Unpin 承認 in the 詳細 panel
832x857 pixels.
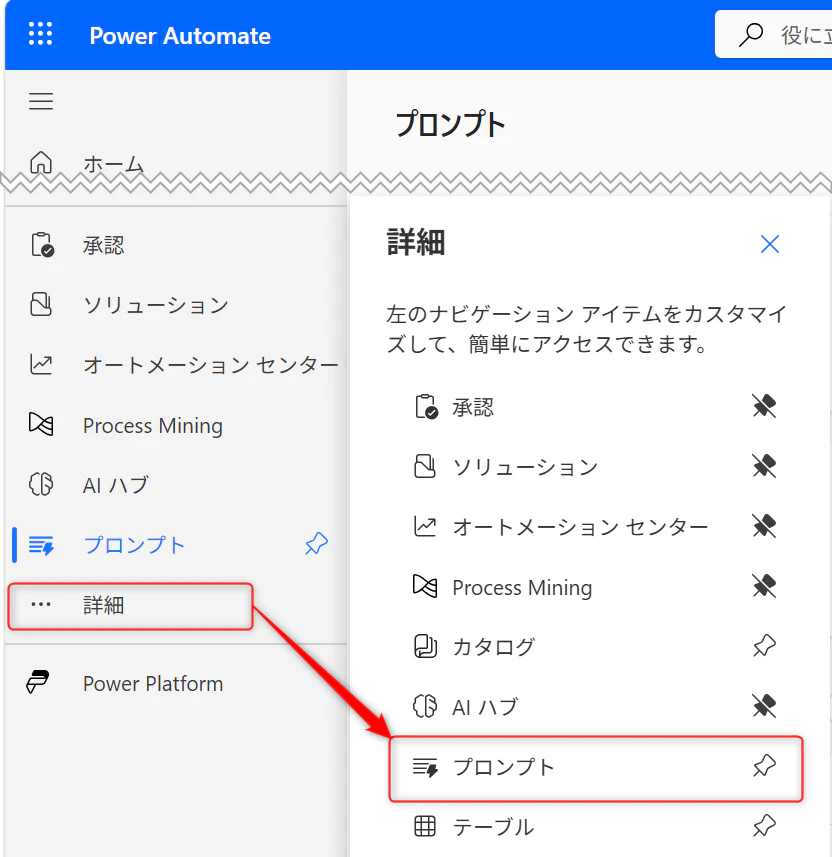point(764,406)
